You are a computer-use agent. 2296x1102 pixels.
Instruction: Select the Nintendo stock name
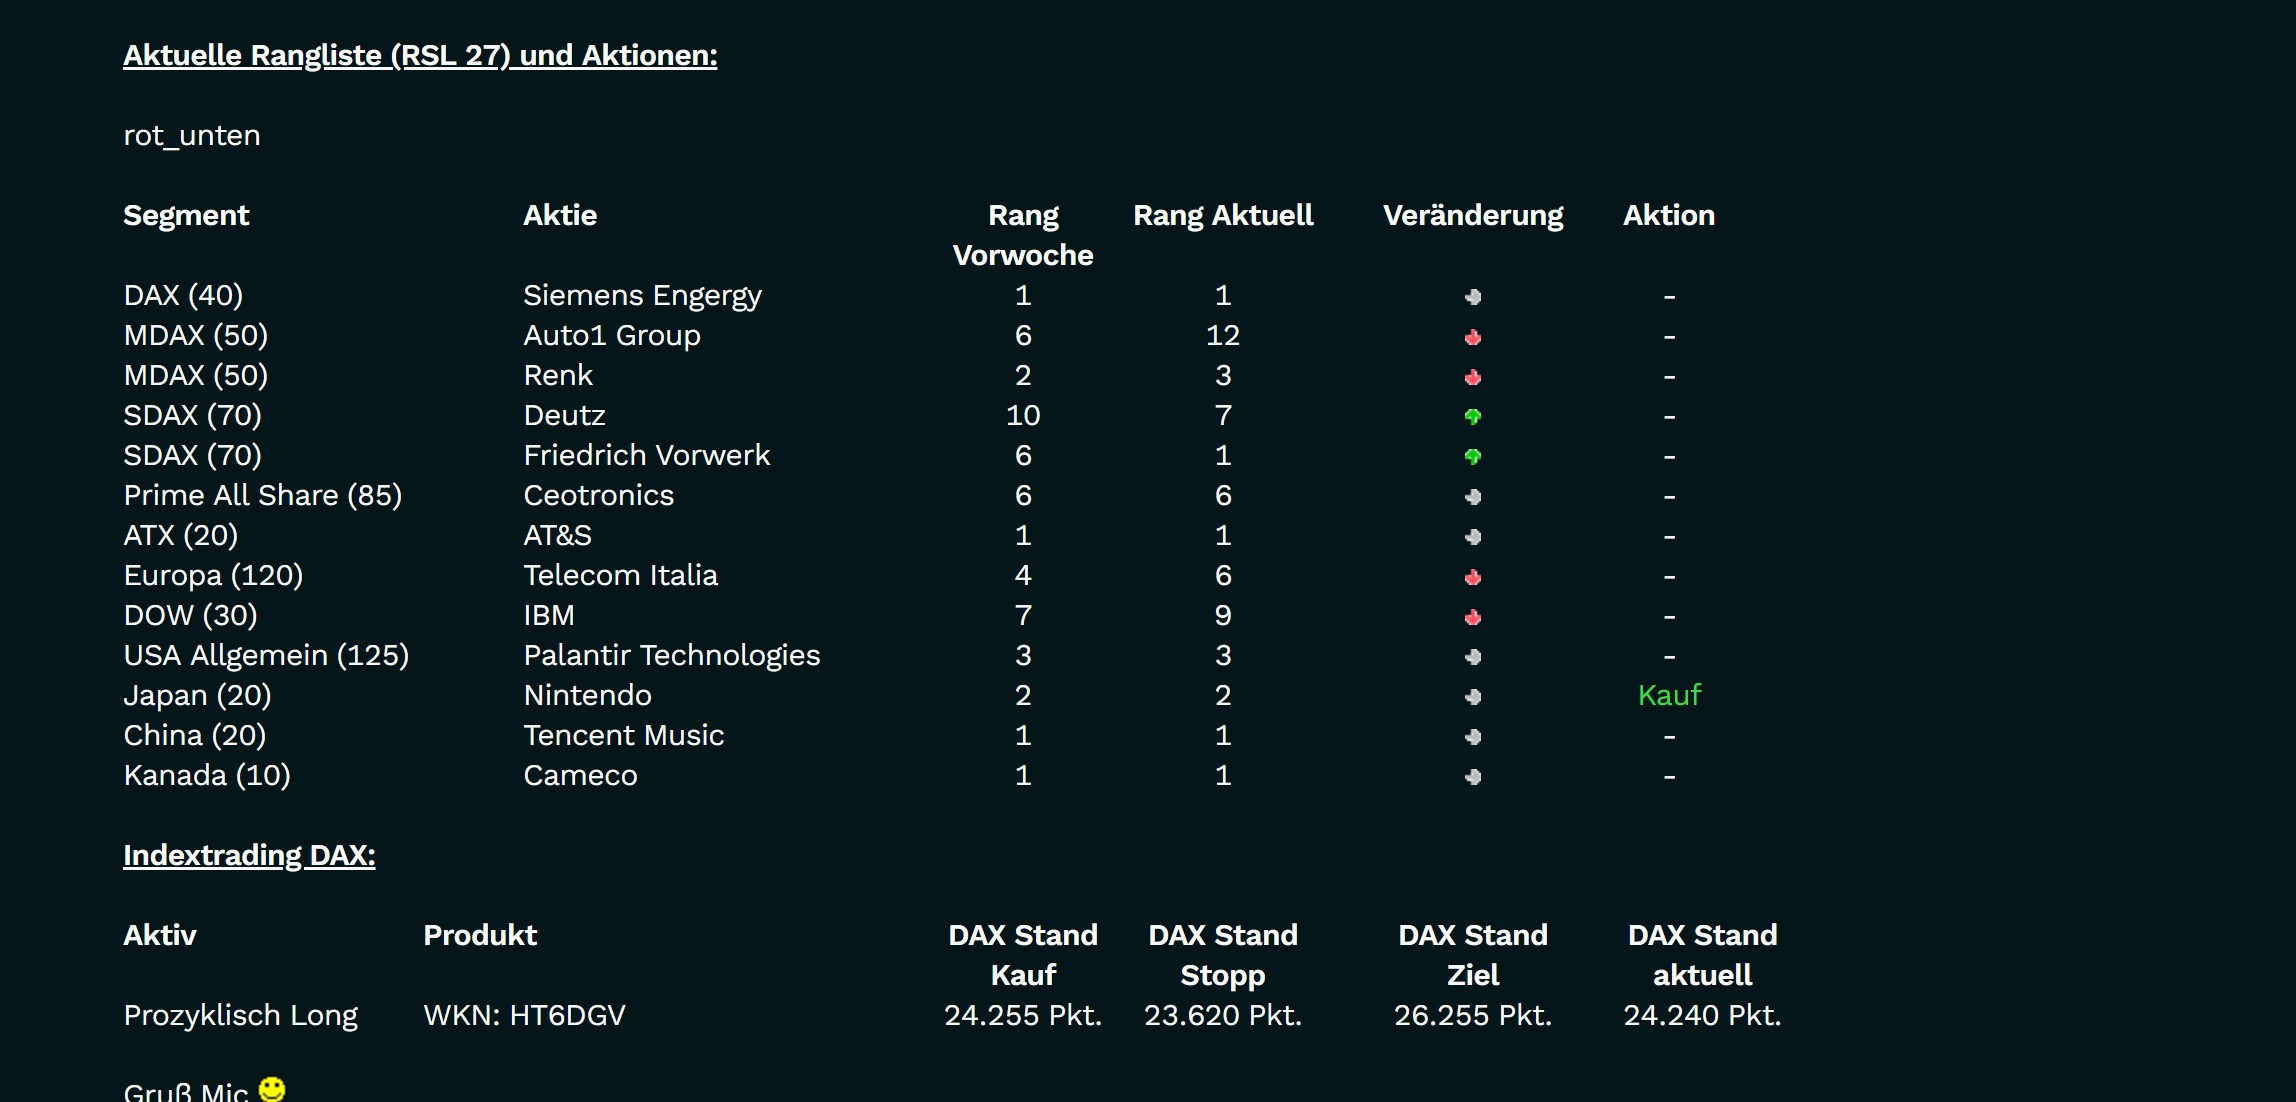click(x=587, y=695)
